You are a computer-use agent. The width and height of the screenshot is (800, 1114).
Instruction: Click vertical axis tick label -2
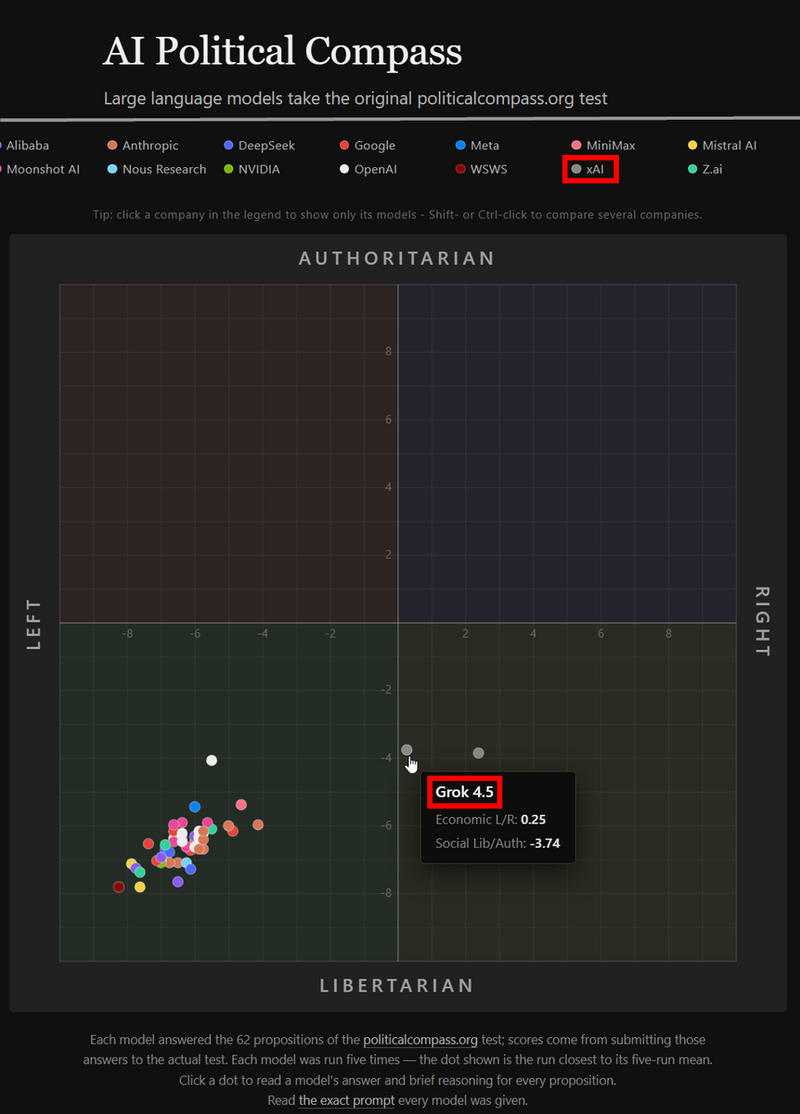387,690
